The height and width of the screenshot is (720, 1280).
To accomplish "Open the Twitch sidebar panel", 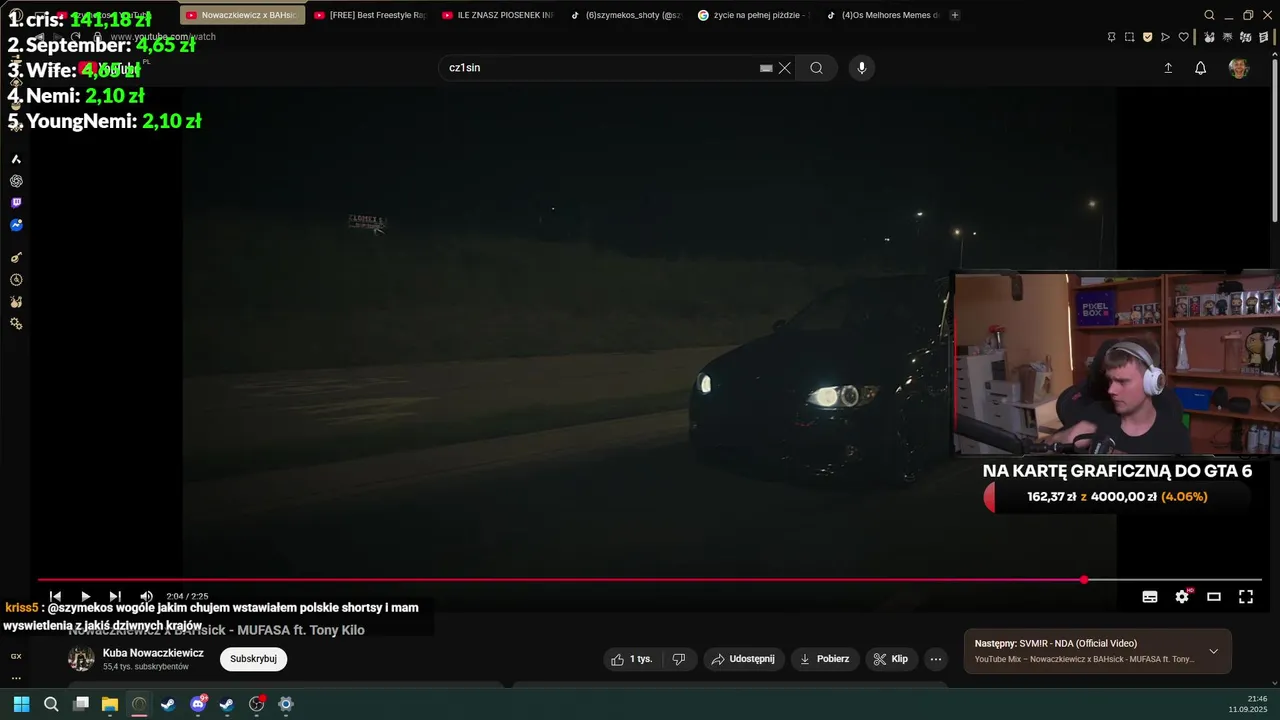I will (16, 203).
